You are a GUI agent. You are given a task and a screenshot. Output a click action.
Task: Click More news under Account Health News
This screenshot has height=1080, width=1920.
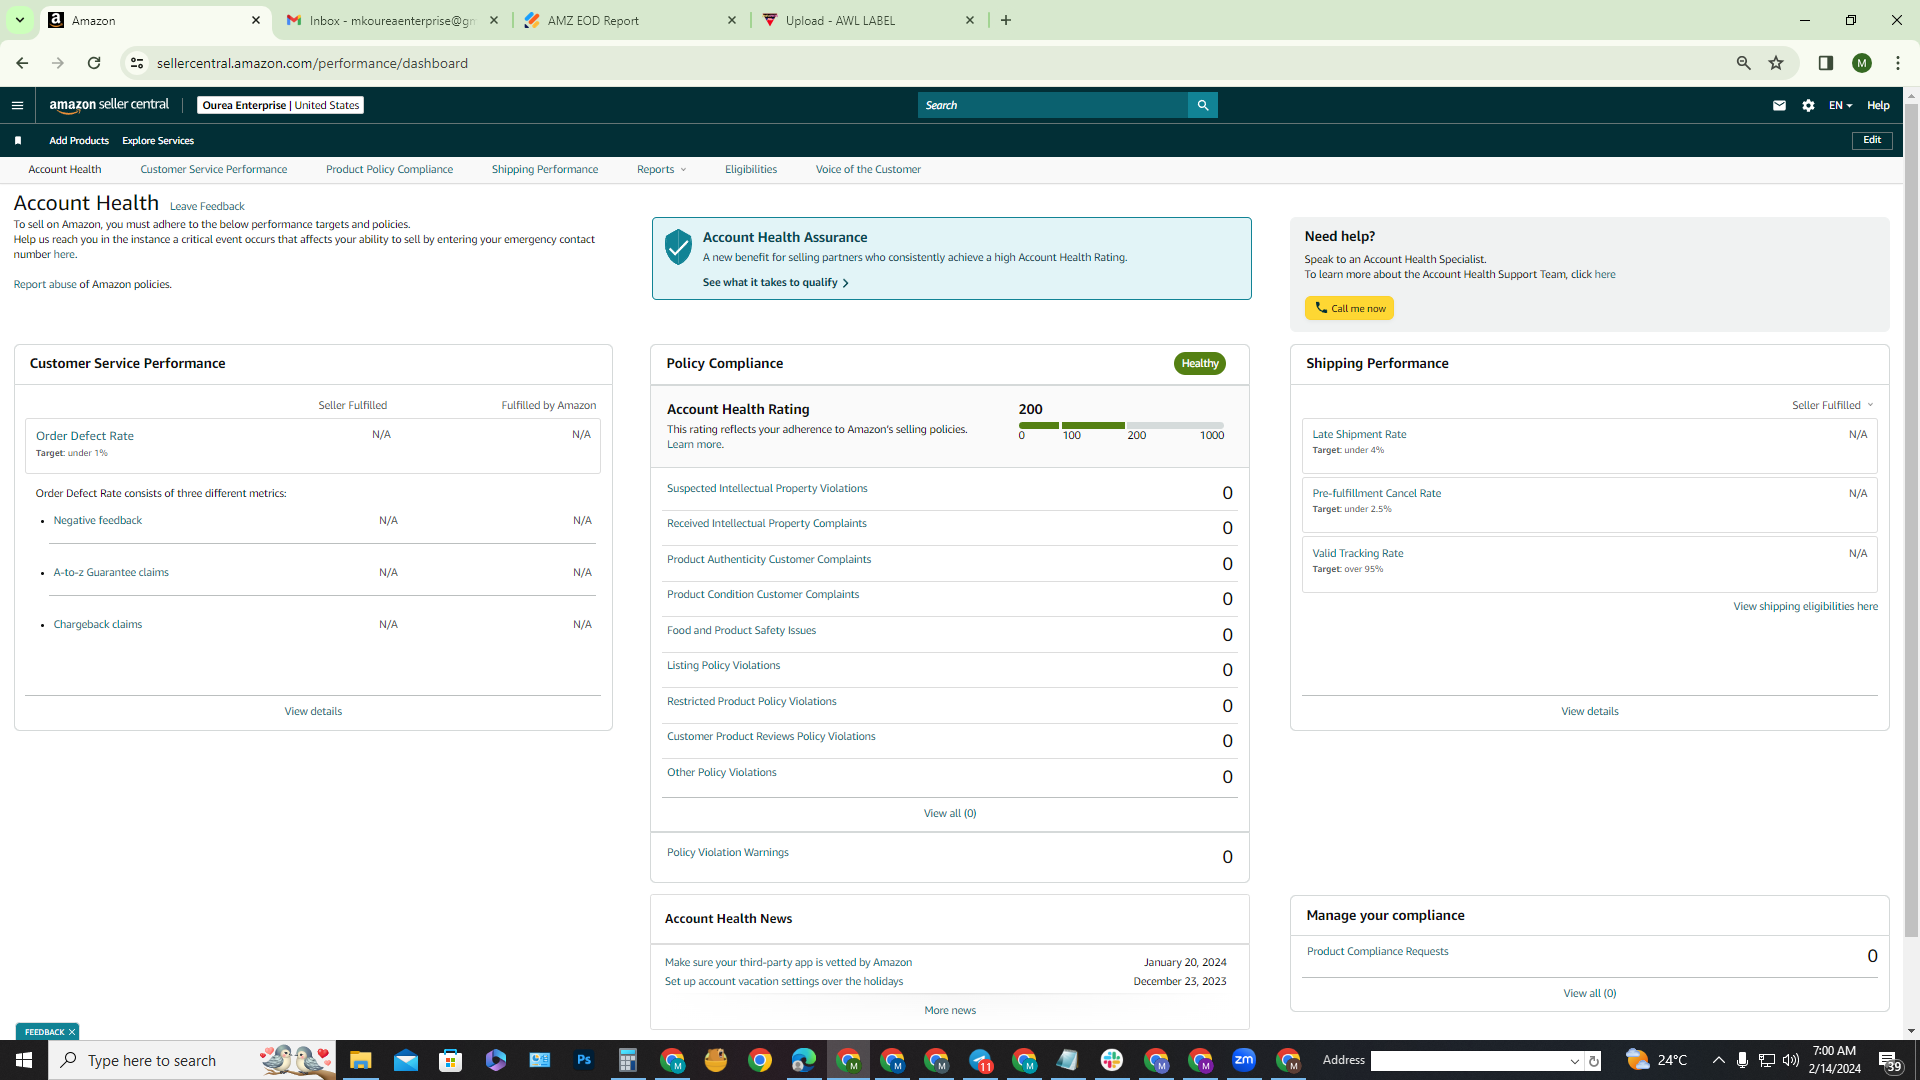point(950,1010)
